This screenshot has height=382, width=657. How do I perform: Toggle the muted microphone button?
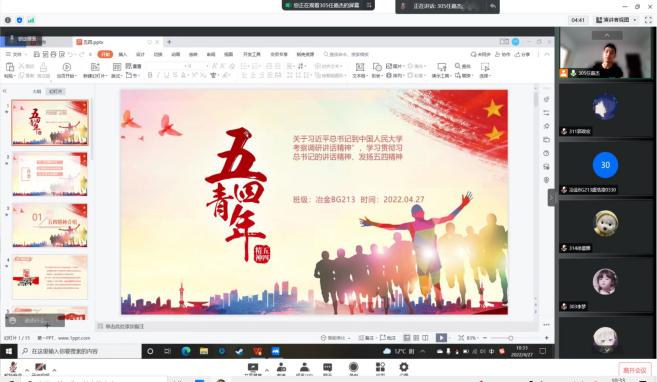click(x=13, y=367)
